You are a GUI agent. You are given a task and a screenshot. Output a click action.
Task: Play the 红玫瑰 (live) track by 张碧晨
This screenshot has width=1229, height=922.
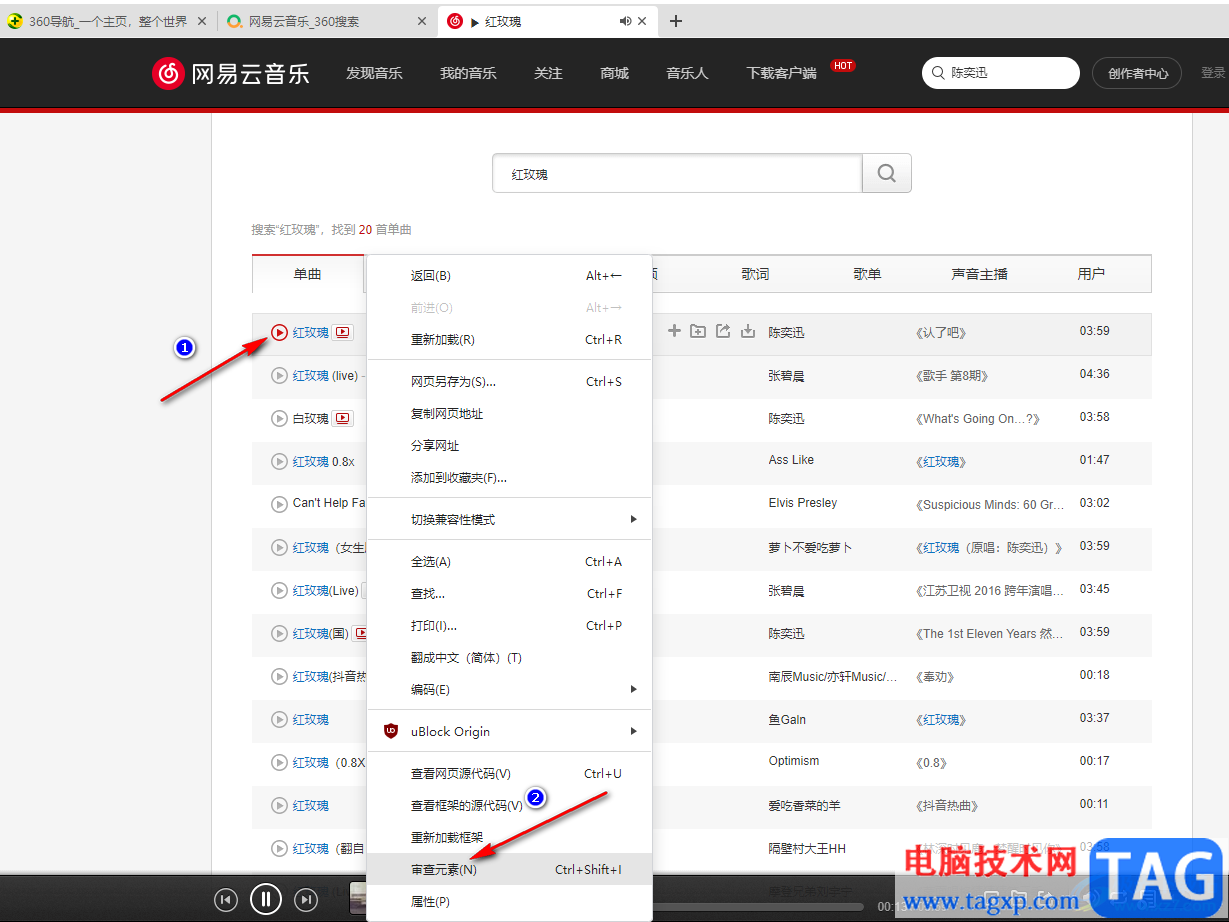(x=280, y=376)
